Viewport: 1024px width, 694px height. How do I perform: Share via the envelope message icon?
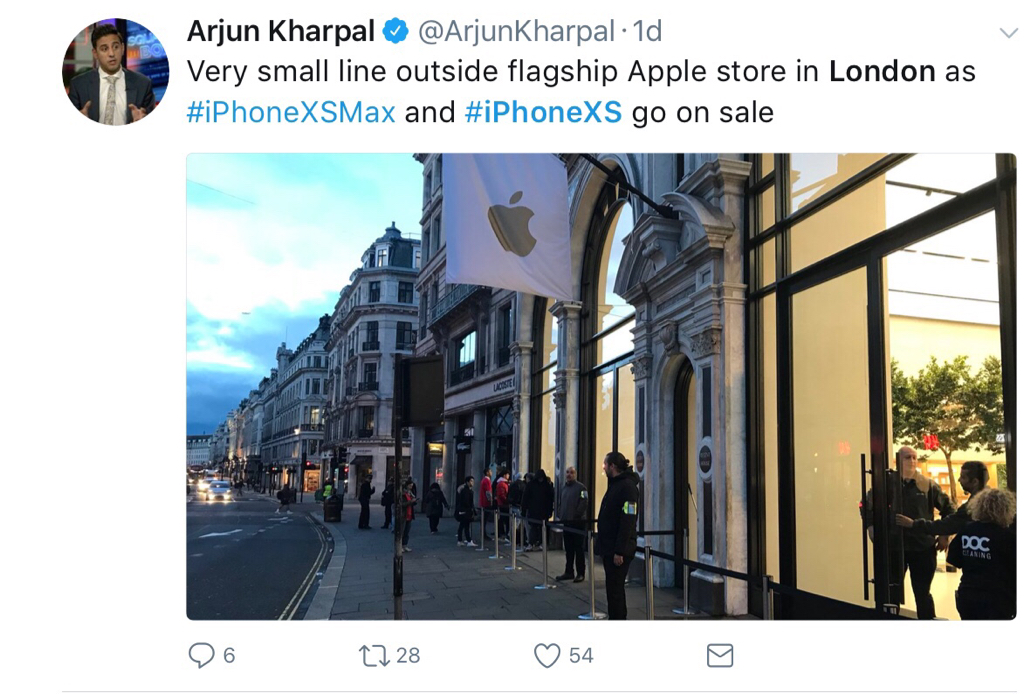720,655
